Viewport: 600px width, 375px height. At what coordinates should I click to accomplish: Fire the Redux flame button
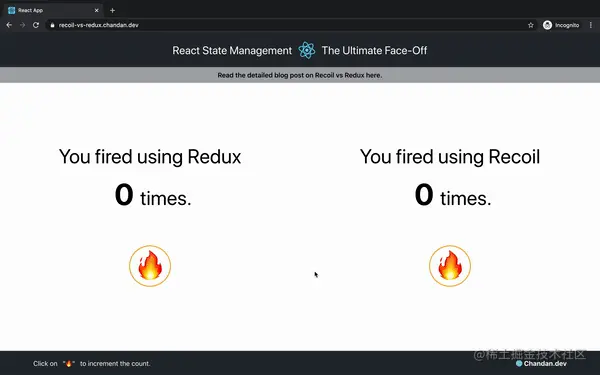tap(150, 266)
